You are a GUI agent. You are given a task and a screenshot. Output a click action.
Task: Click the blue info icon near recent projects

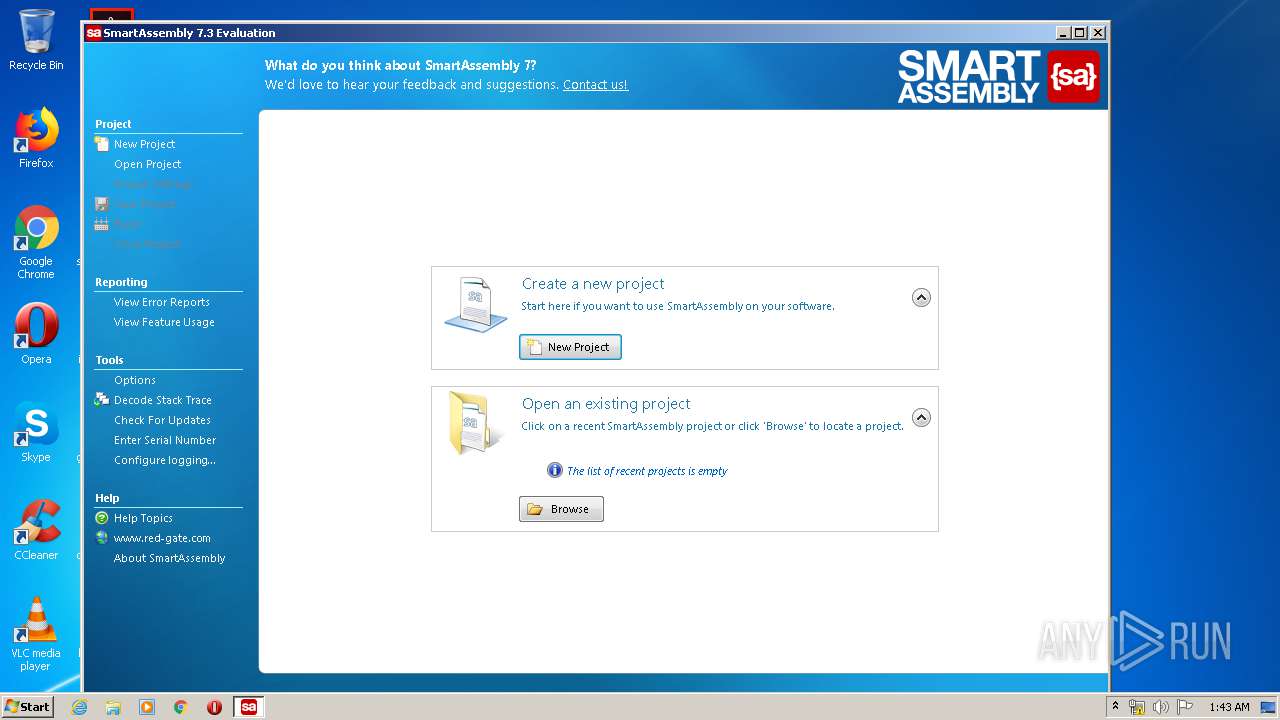[555, 470]
